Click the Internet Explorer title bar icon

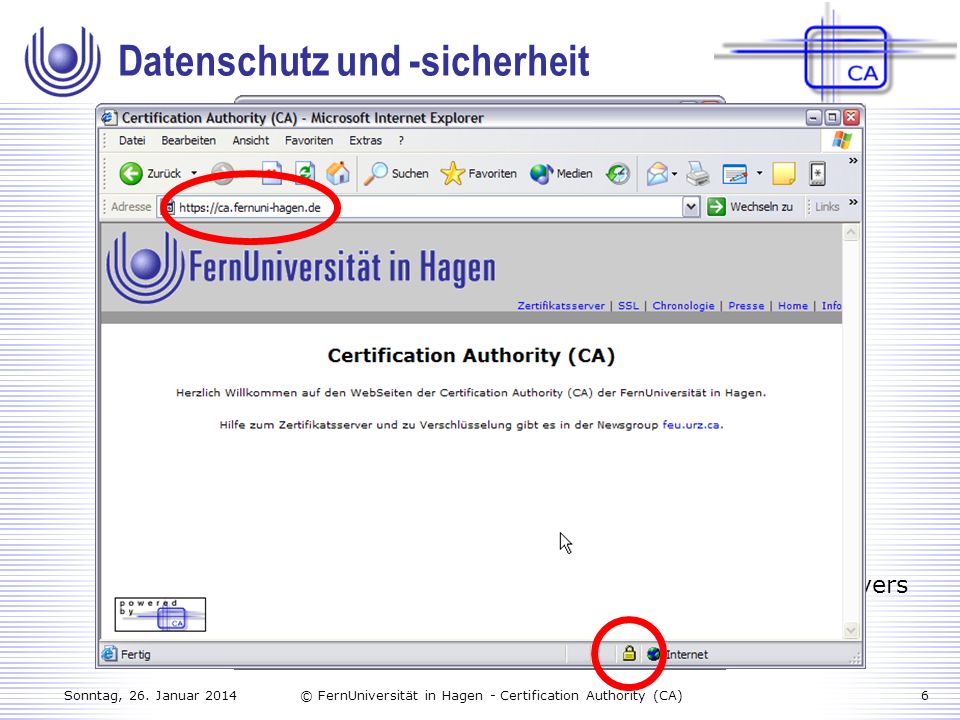click(x=109, y=118)
